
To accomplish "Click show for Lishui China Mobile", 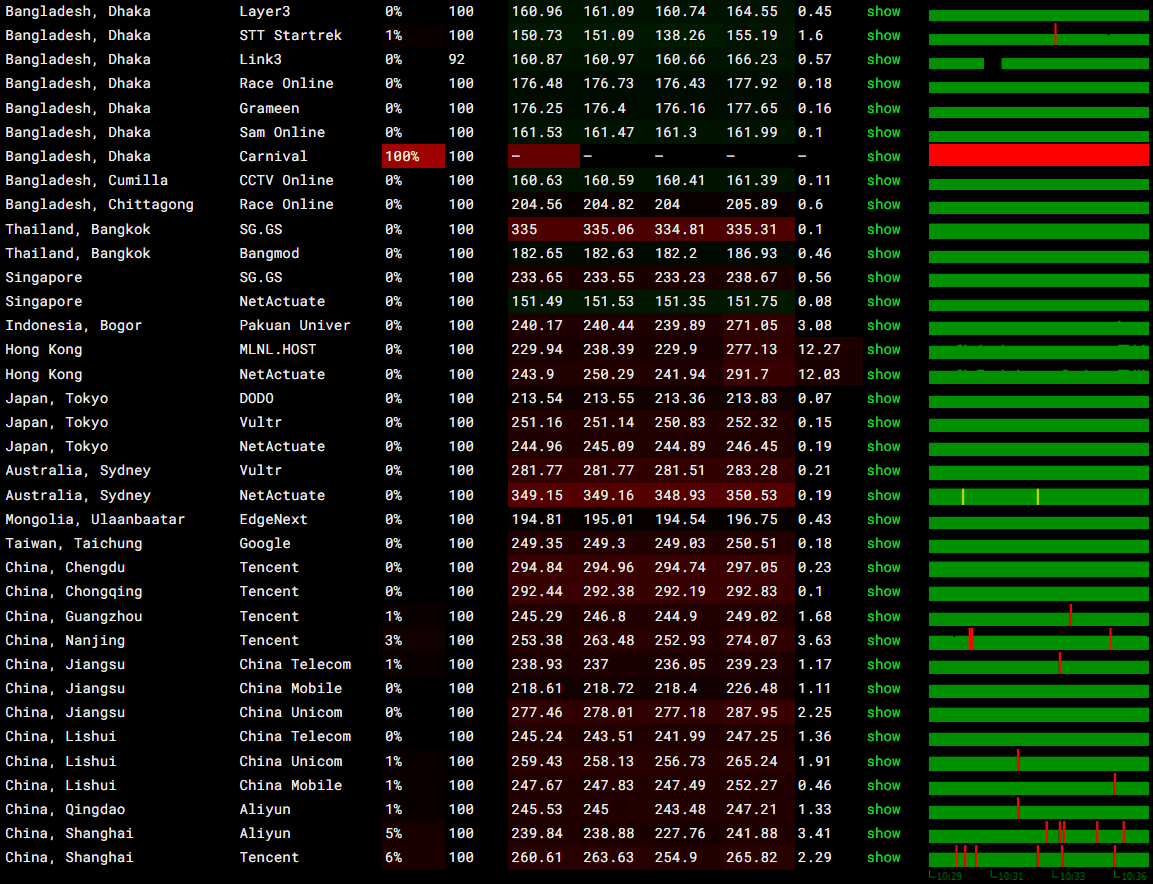I will point(883,785).
